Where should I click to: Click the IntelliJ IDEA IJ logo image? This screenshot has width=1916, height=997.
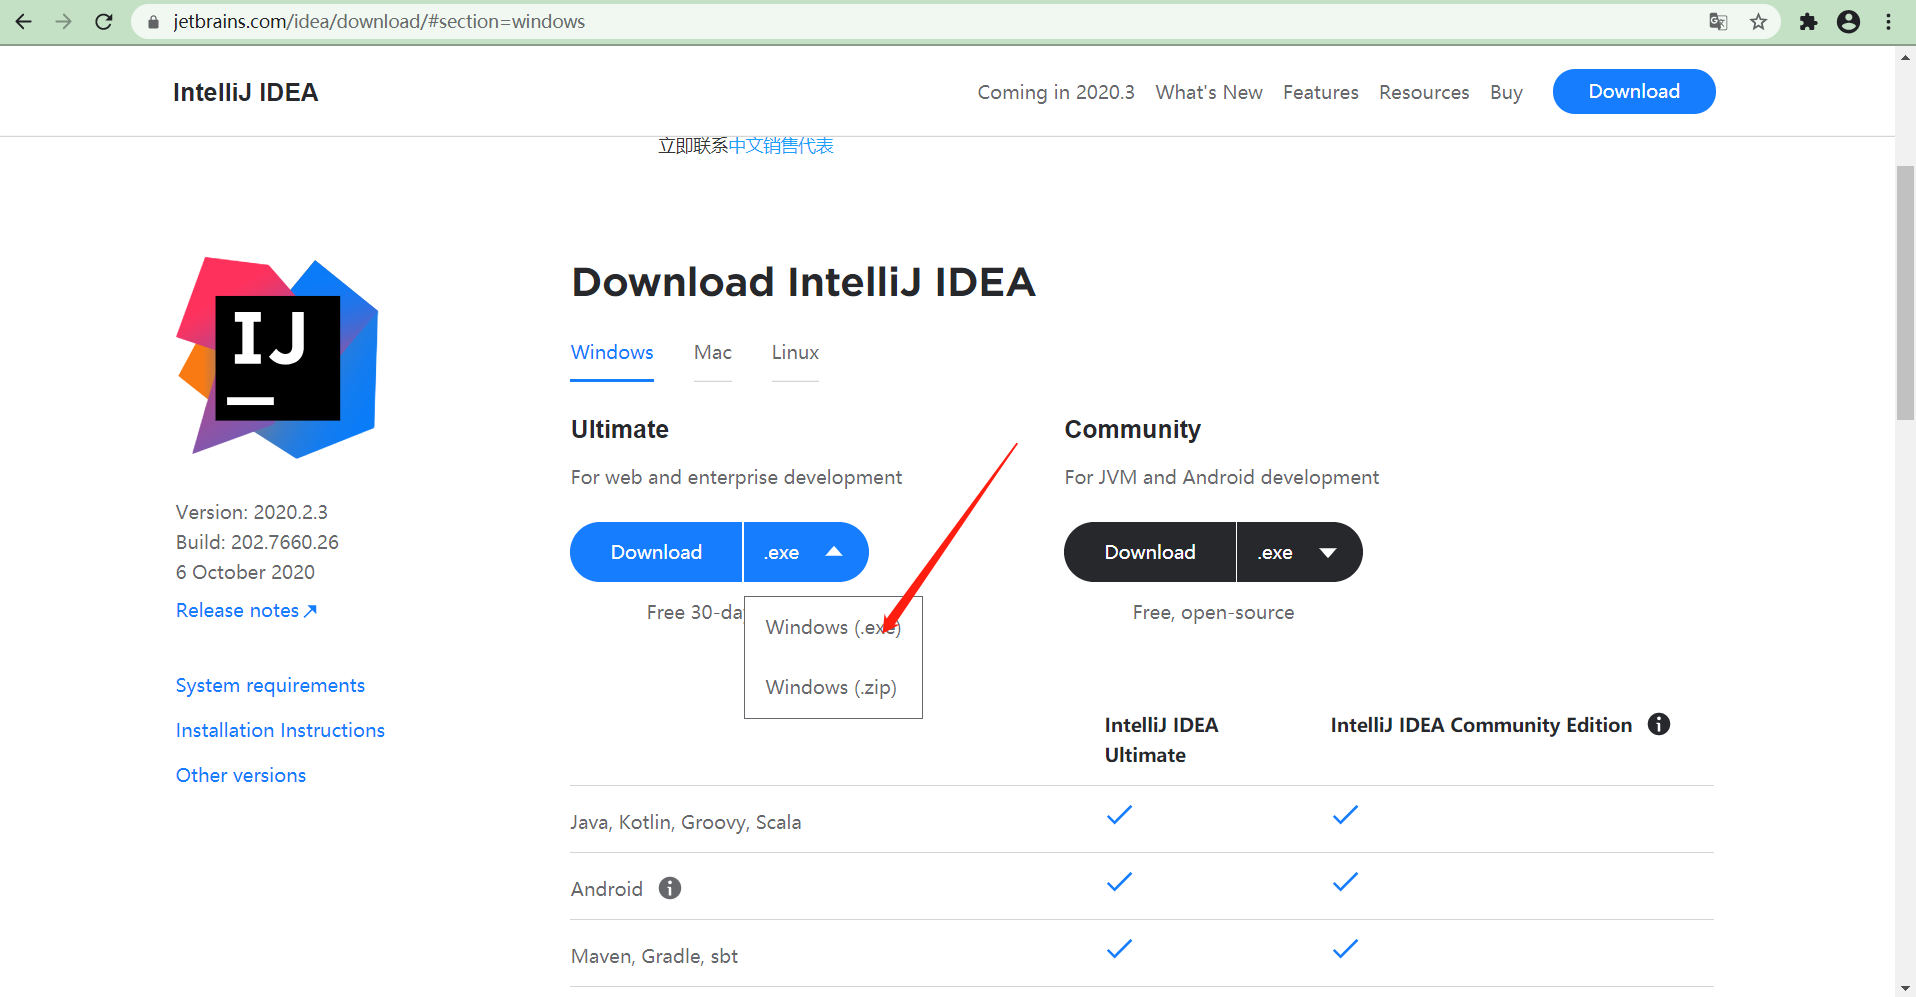point(278,357)
